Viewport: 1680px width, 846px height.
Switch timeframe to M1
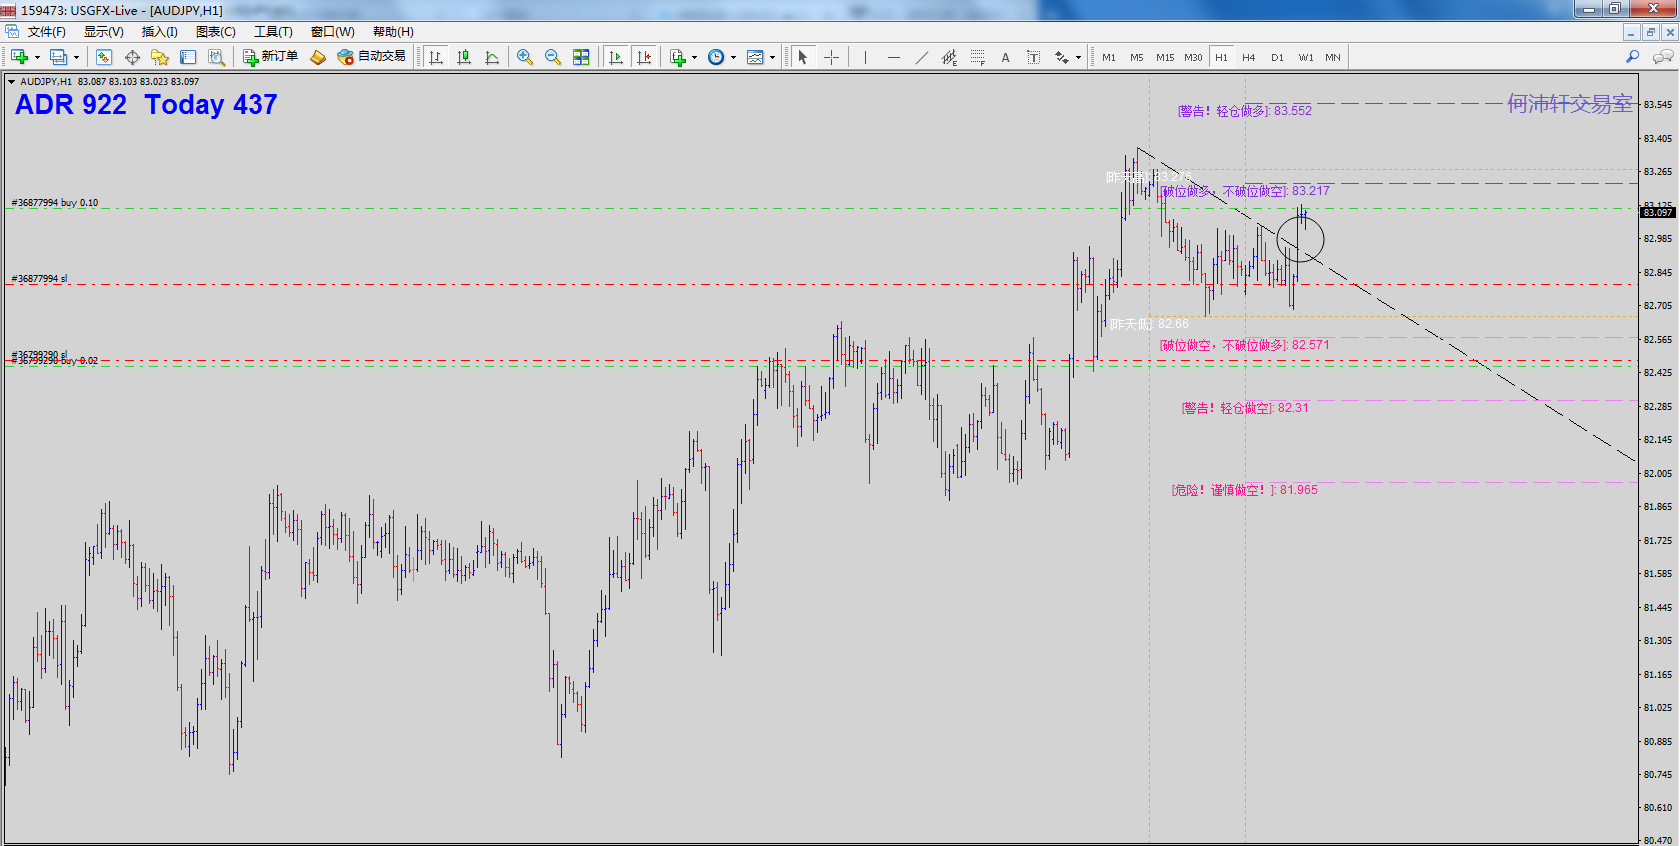(x=1109, y=57)
